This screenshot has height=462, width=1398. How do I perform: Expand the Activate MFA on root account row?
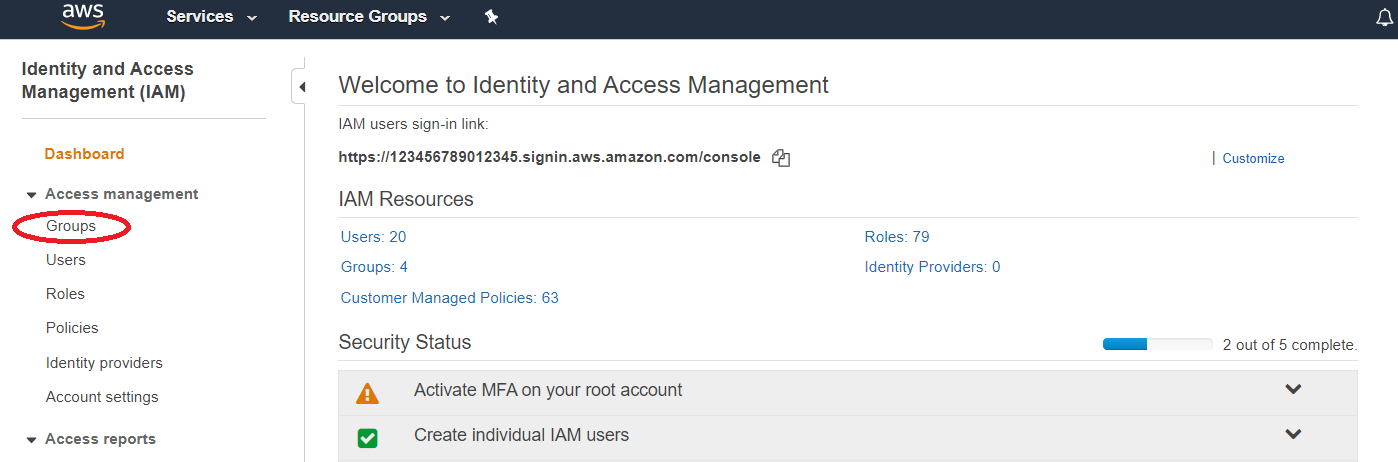tap(1293, 389)
